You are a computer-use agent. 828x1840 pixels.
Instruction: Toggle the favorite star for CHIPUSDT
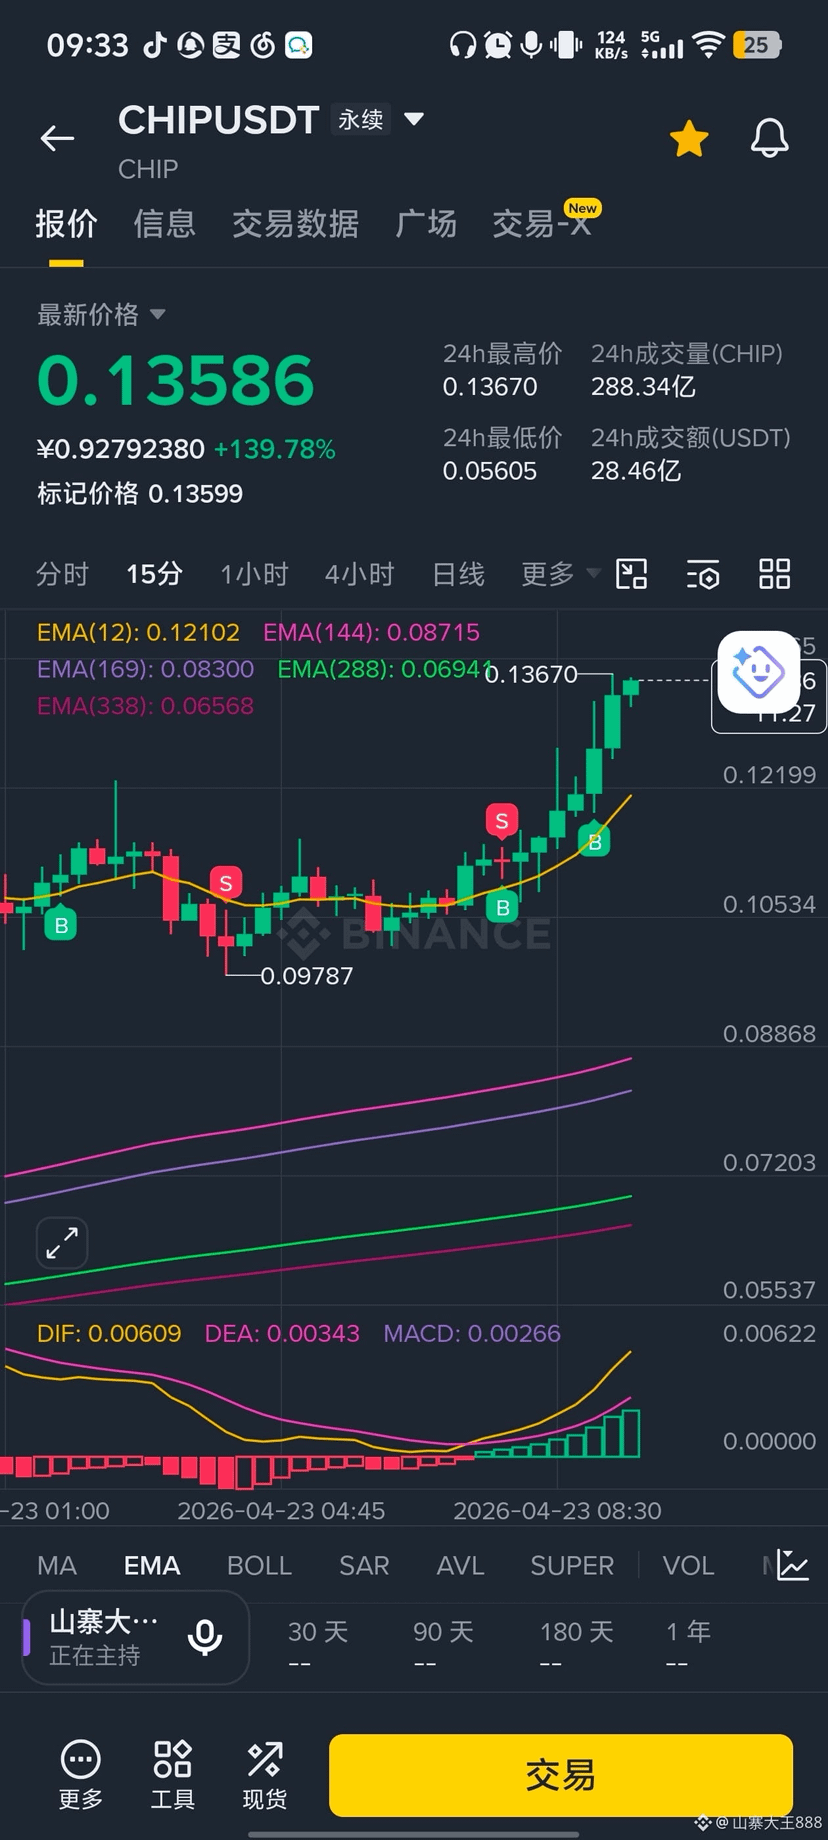point(689,139)
